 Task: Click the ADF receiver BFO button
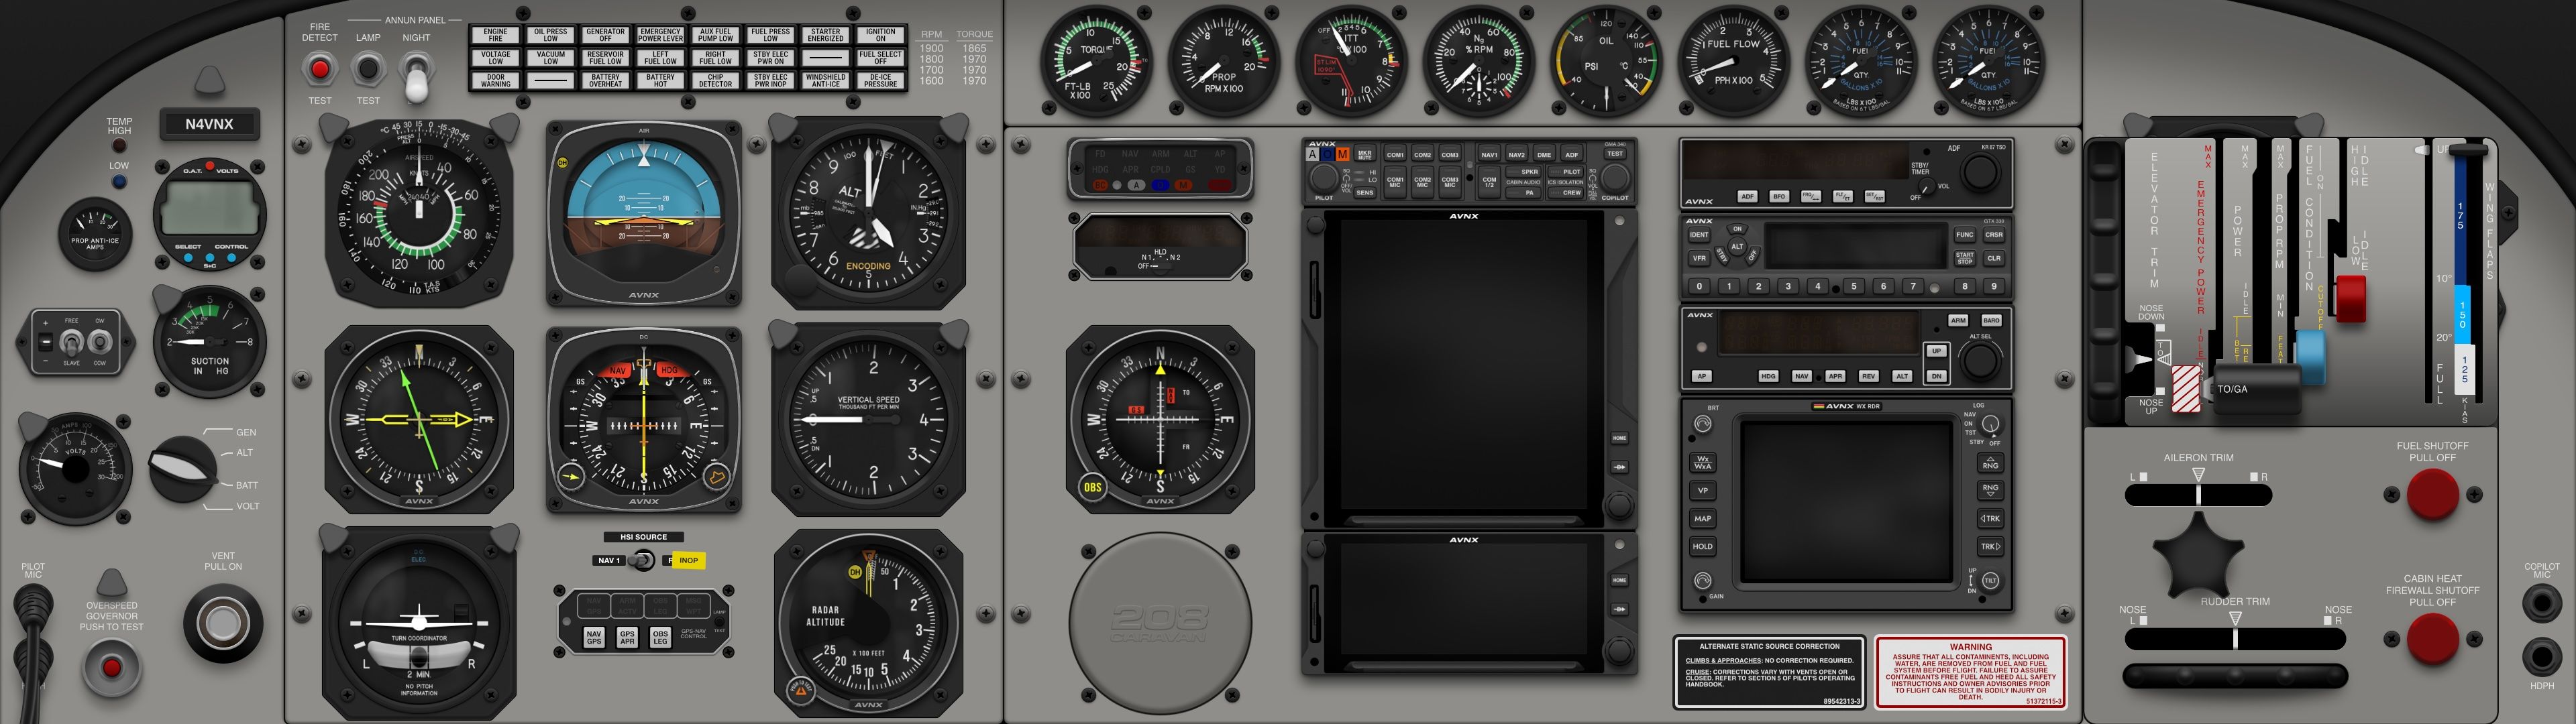(x=1779, y=196)
